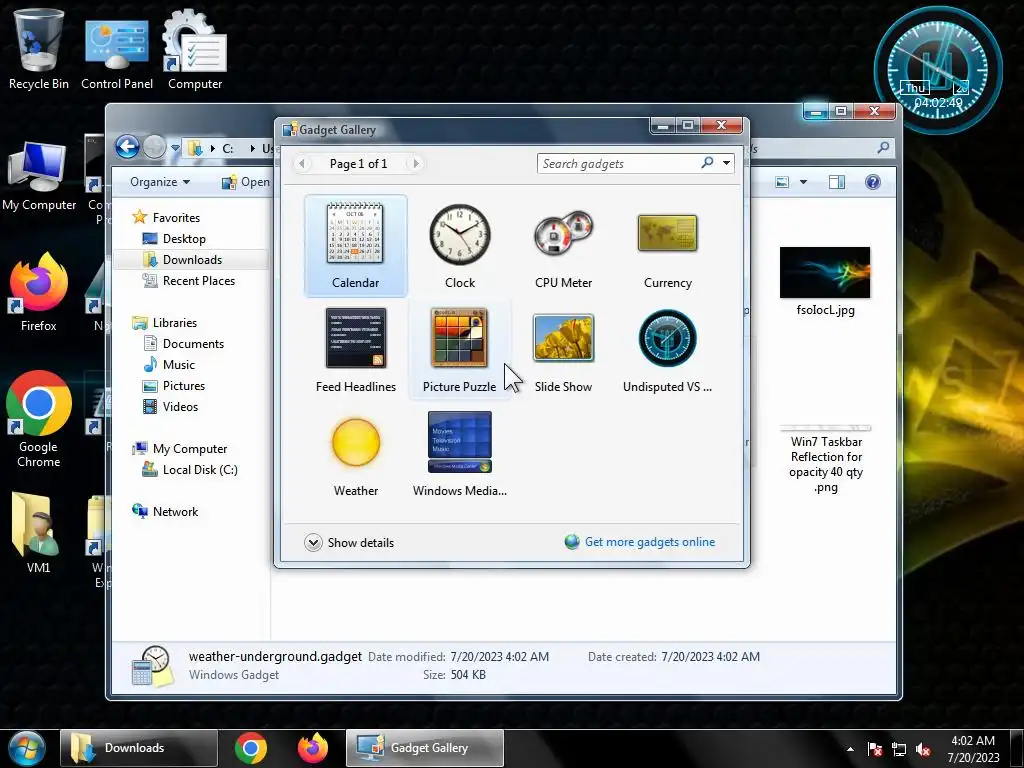The height and width of the screenshot is (768, 1024).
Task: Select Libraries in navigation pane
Action: [x=165, y=323]
